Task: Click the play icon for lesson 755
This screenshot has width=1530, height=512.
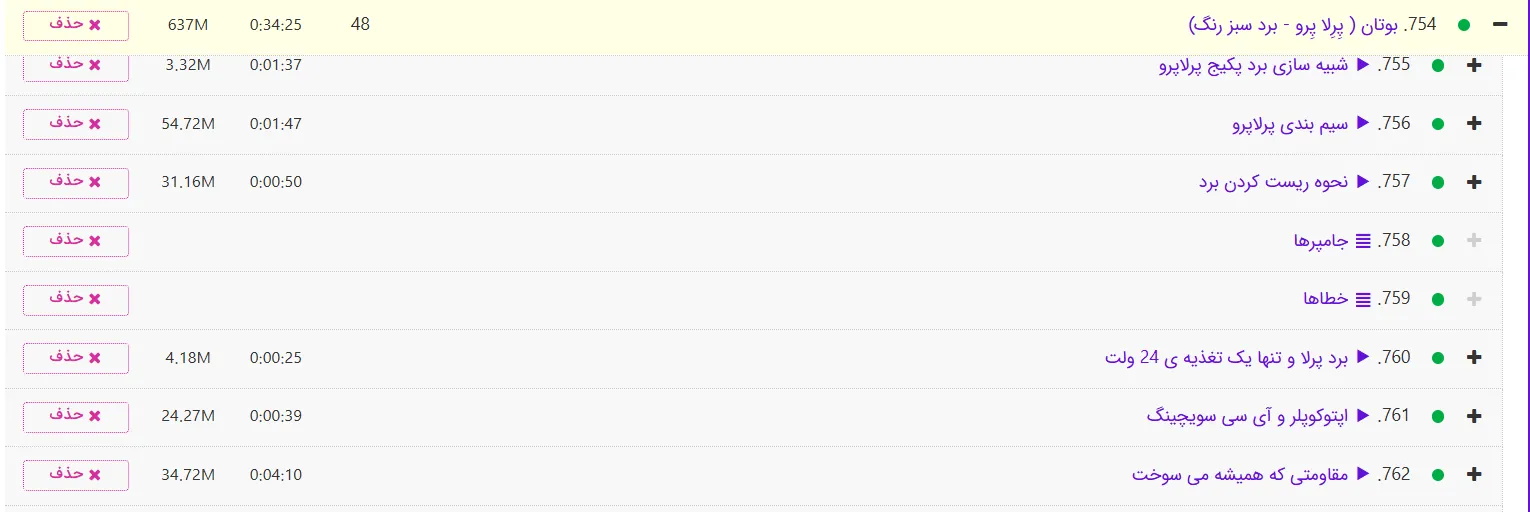Action: 1363,65
